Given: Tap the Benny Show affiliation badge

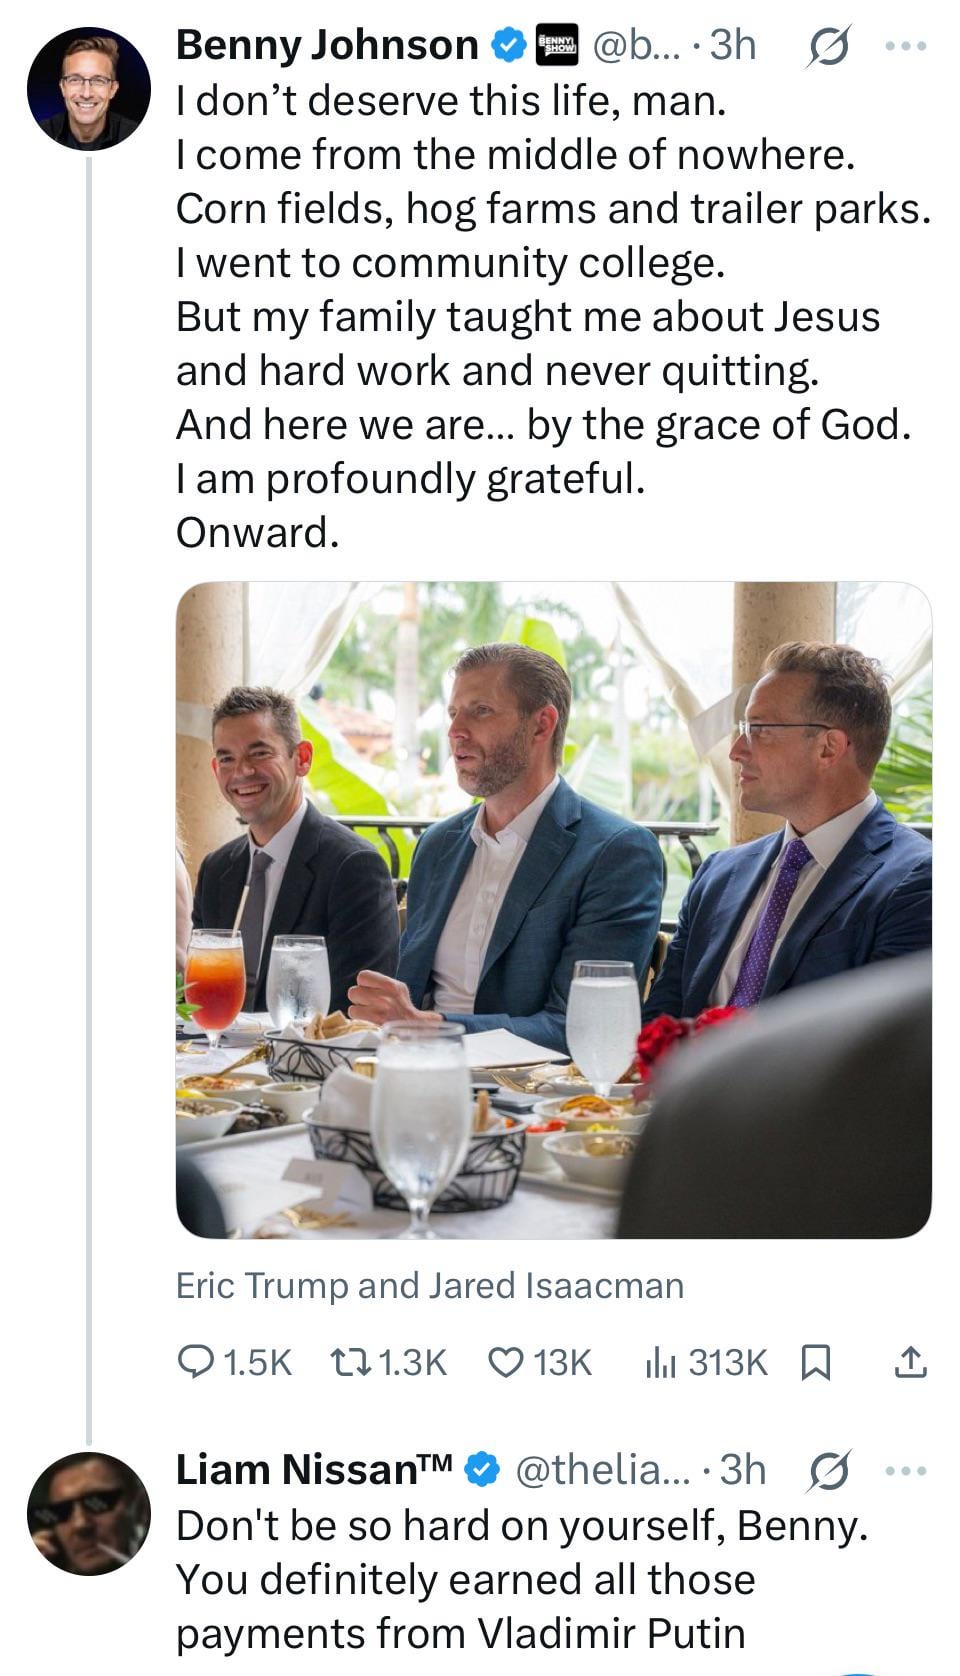Looking at the screenshot, I should (x=557, y=45).
